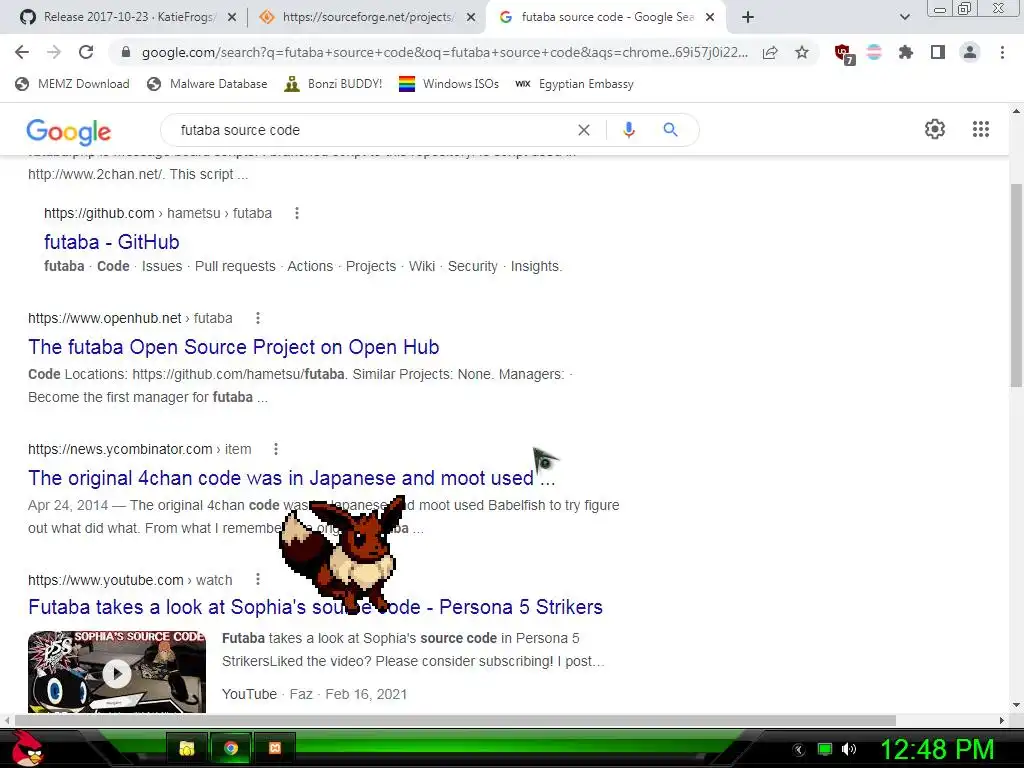Clear the search query with X
The height and width of the screenshot is (768, 1024).
(x=584, y=130)
